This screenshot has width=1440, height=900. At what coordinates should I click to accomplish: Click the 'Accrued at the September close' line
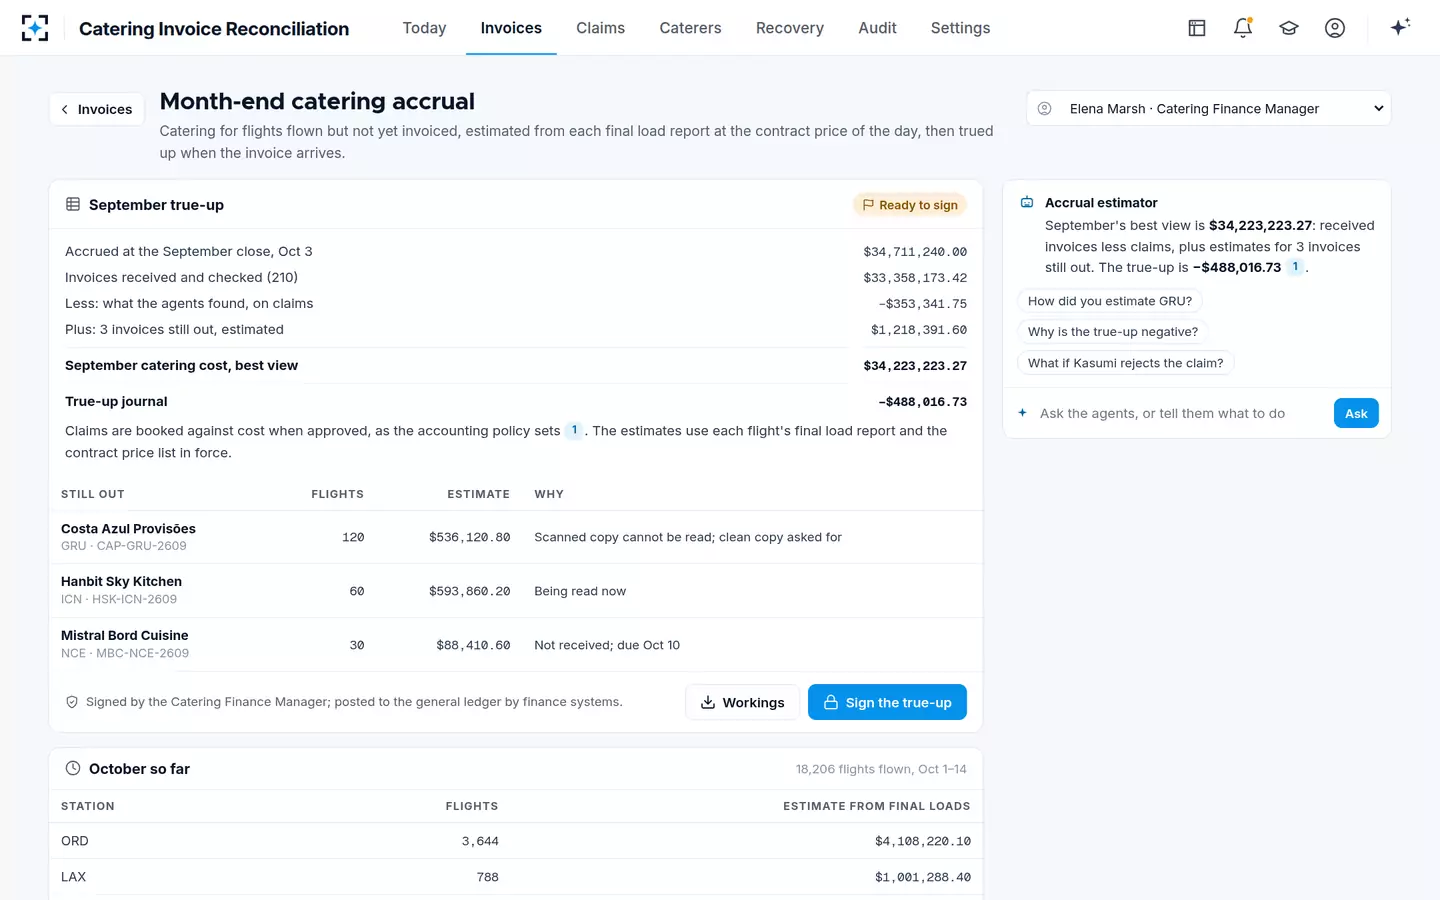coord(516,251)
